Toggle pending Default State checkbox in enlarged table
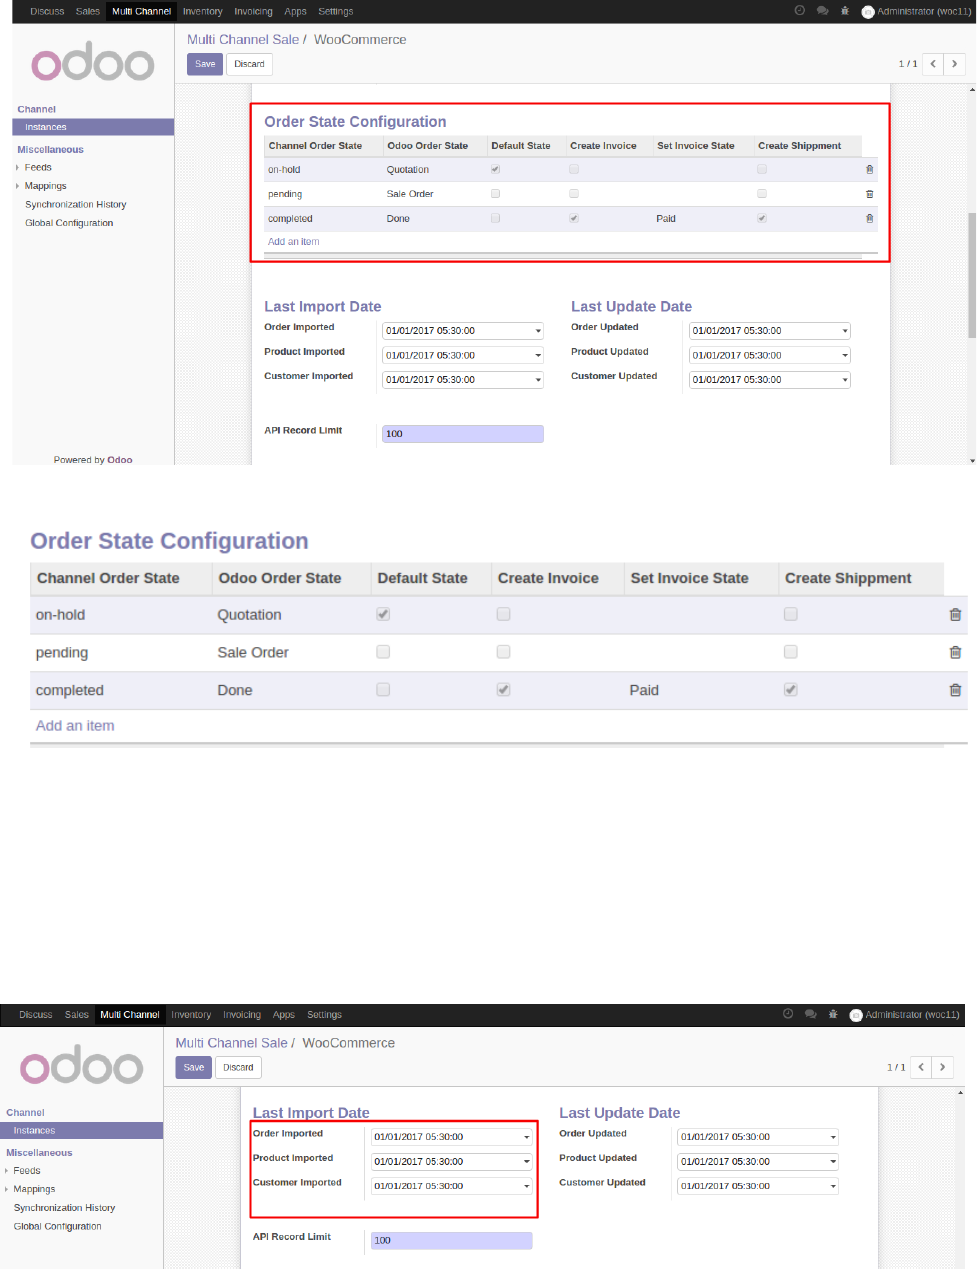977x1269 pixels. pos(383,652)
